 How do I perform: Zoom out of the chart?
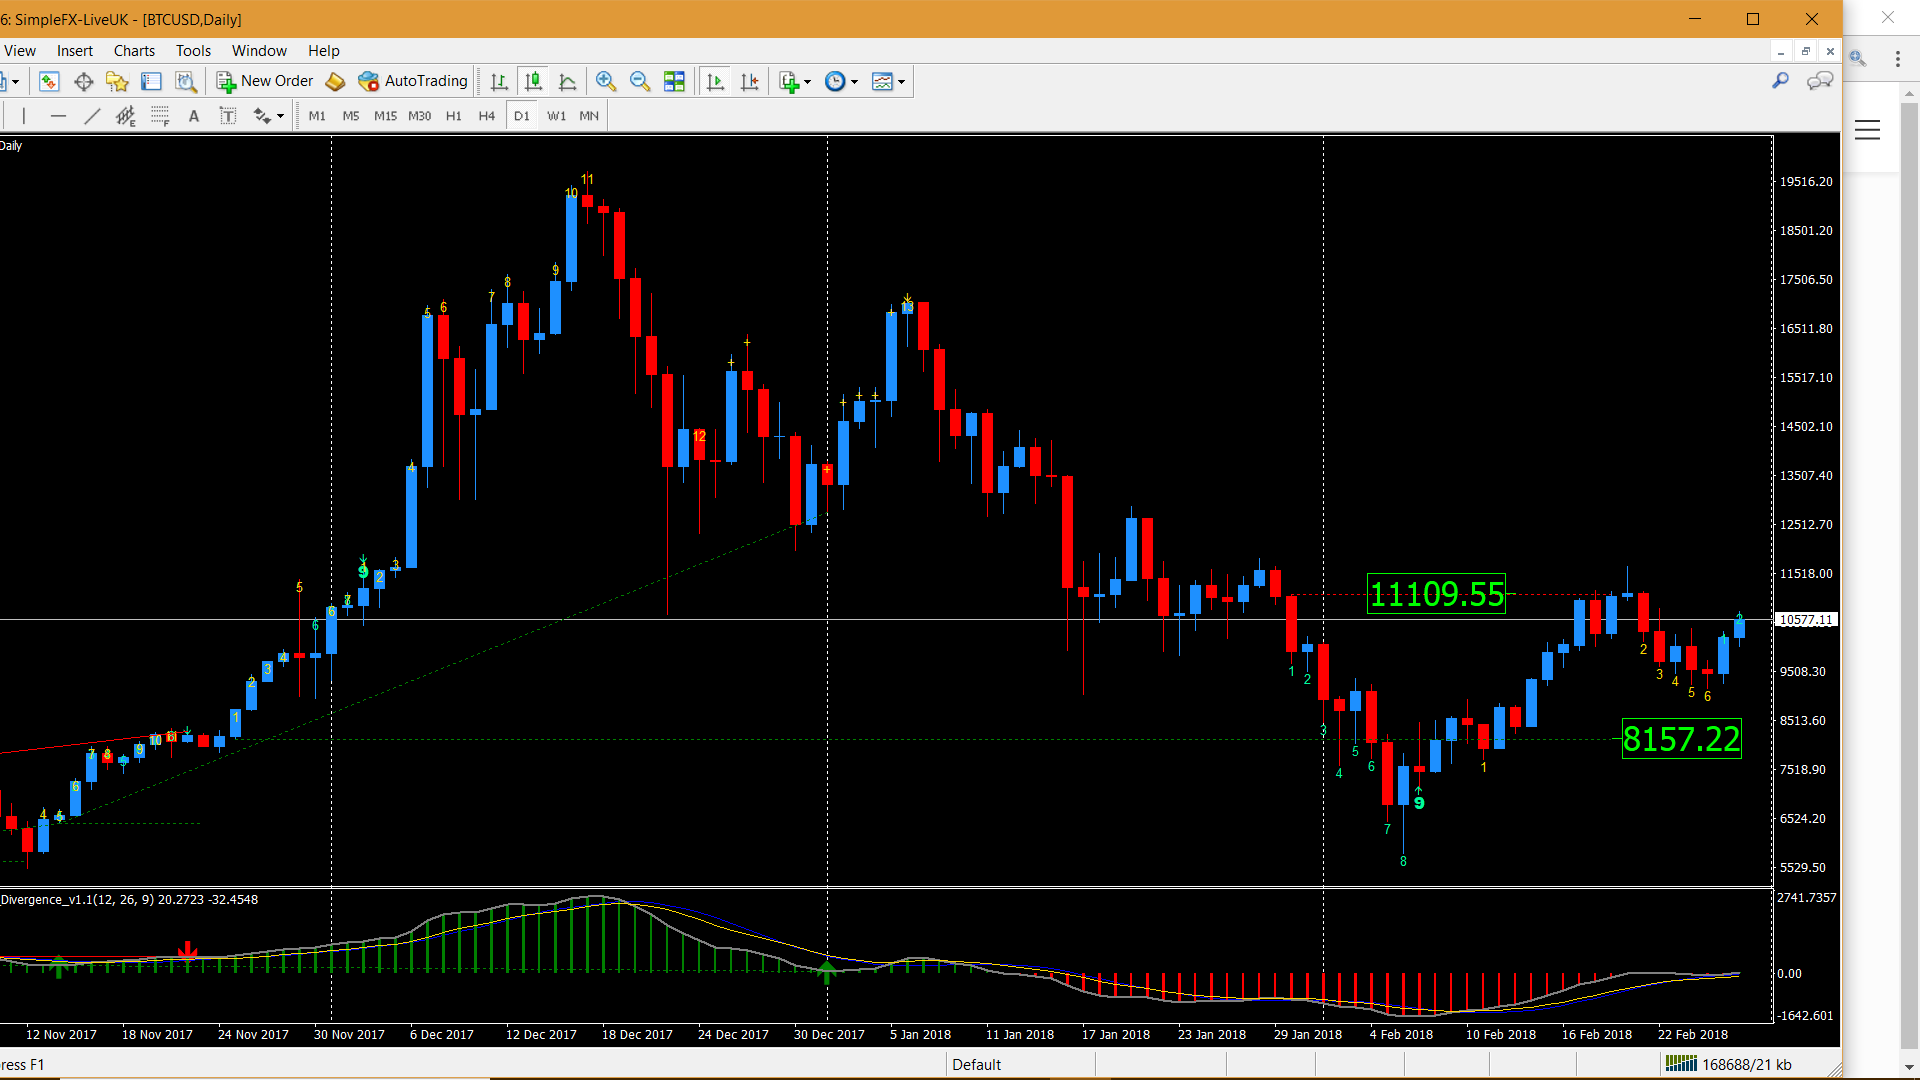640,81
